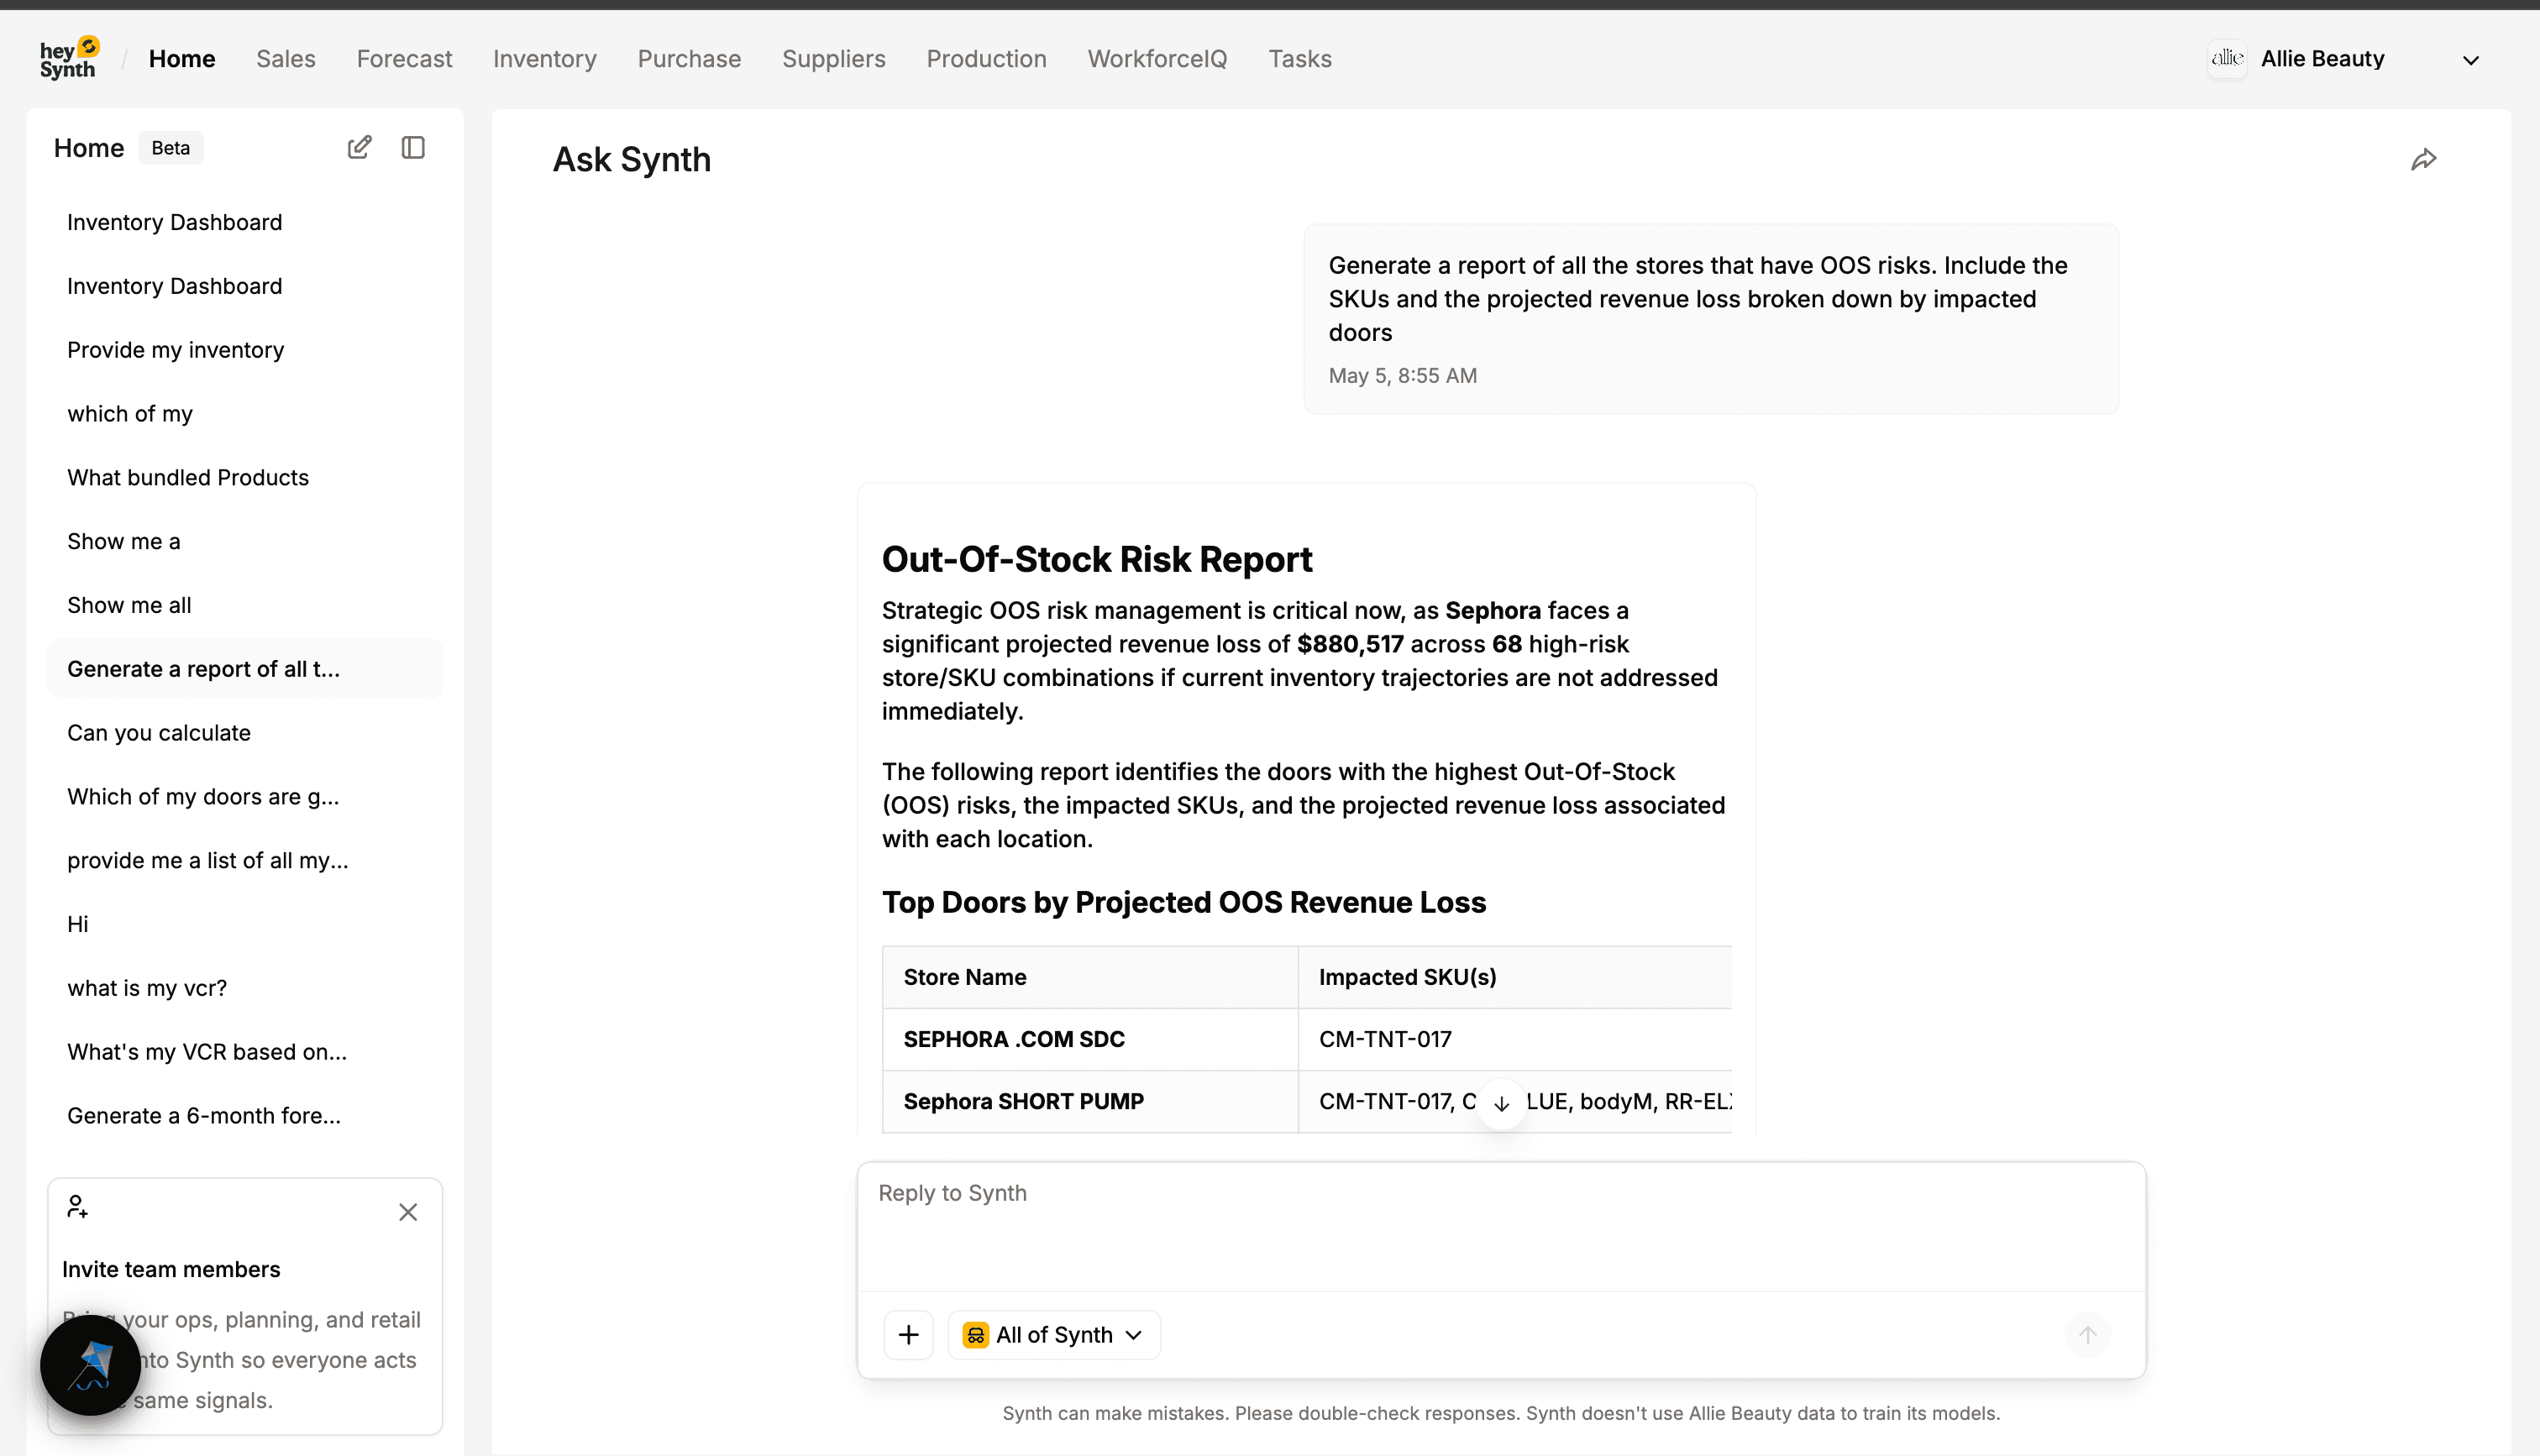The image size is (2540, 1456).
Task: Open second Inventory Dashboard chat
Action: tap(245, 286)
